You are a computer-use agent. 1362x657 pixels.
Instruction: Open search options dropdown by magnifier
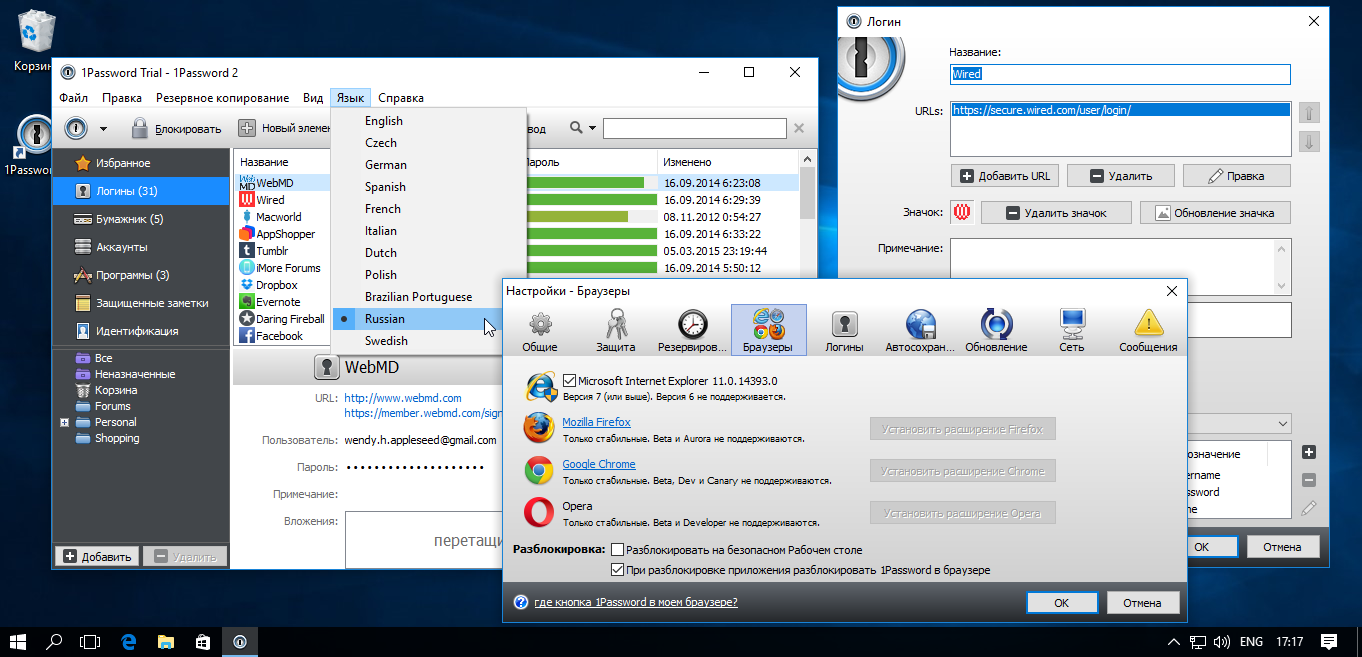click(x=592, y=128)
